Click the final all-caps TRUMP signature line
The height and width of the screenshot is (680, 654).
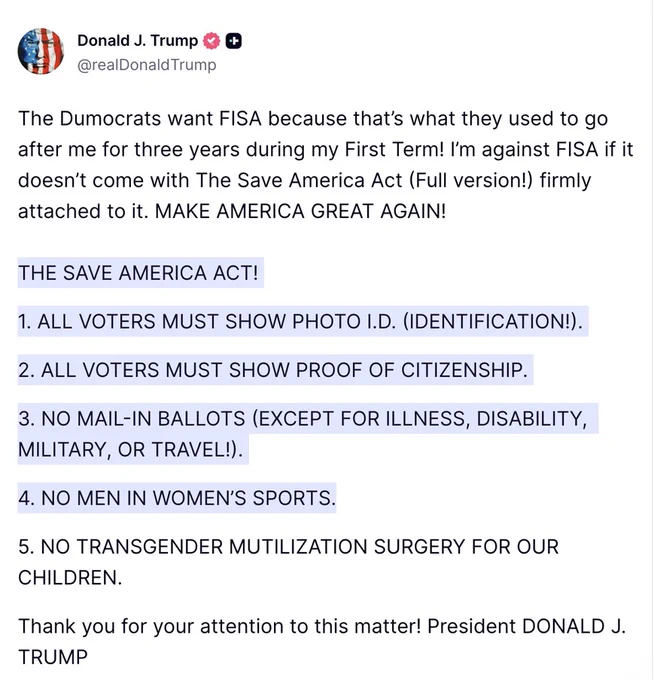coord(52,657)
